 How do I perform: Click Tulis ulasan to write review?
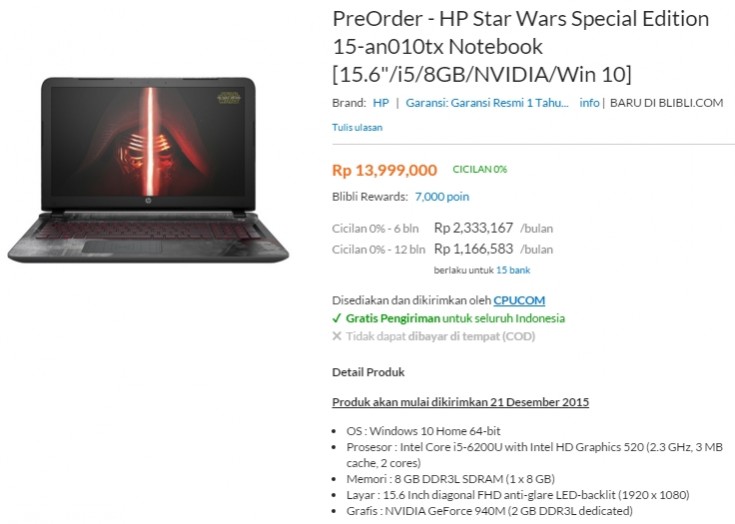(357, 127)
